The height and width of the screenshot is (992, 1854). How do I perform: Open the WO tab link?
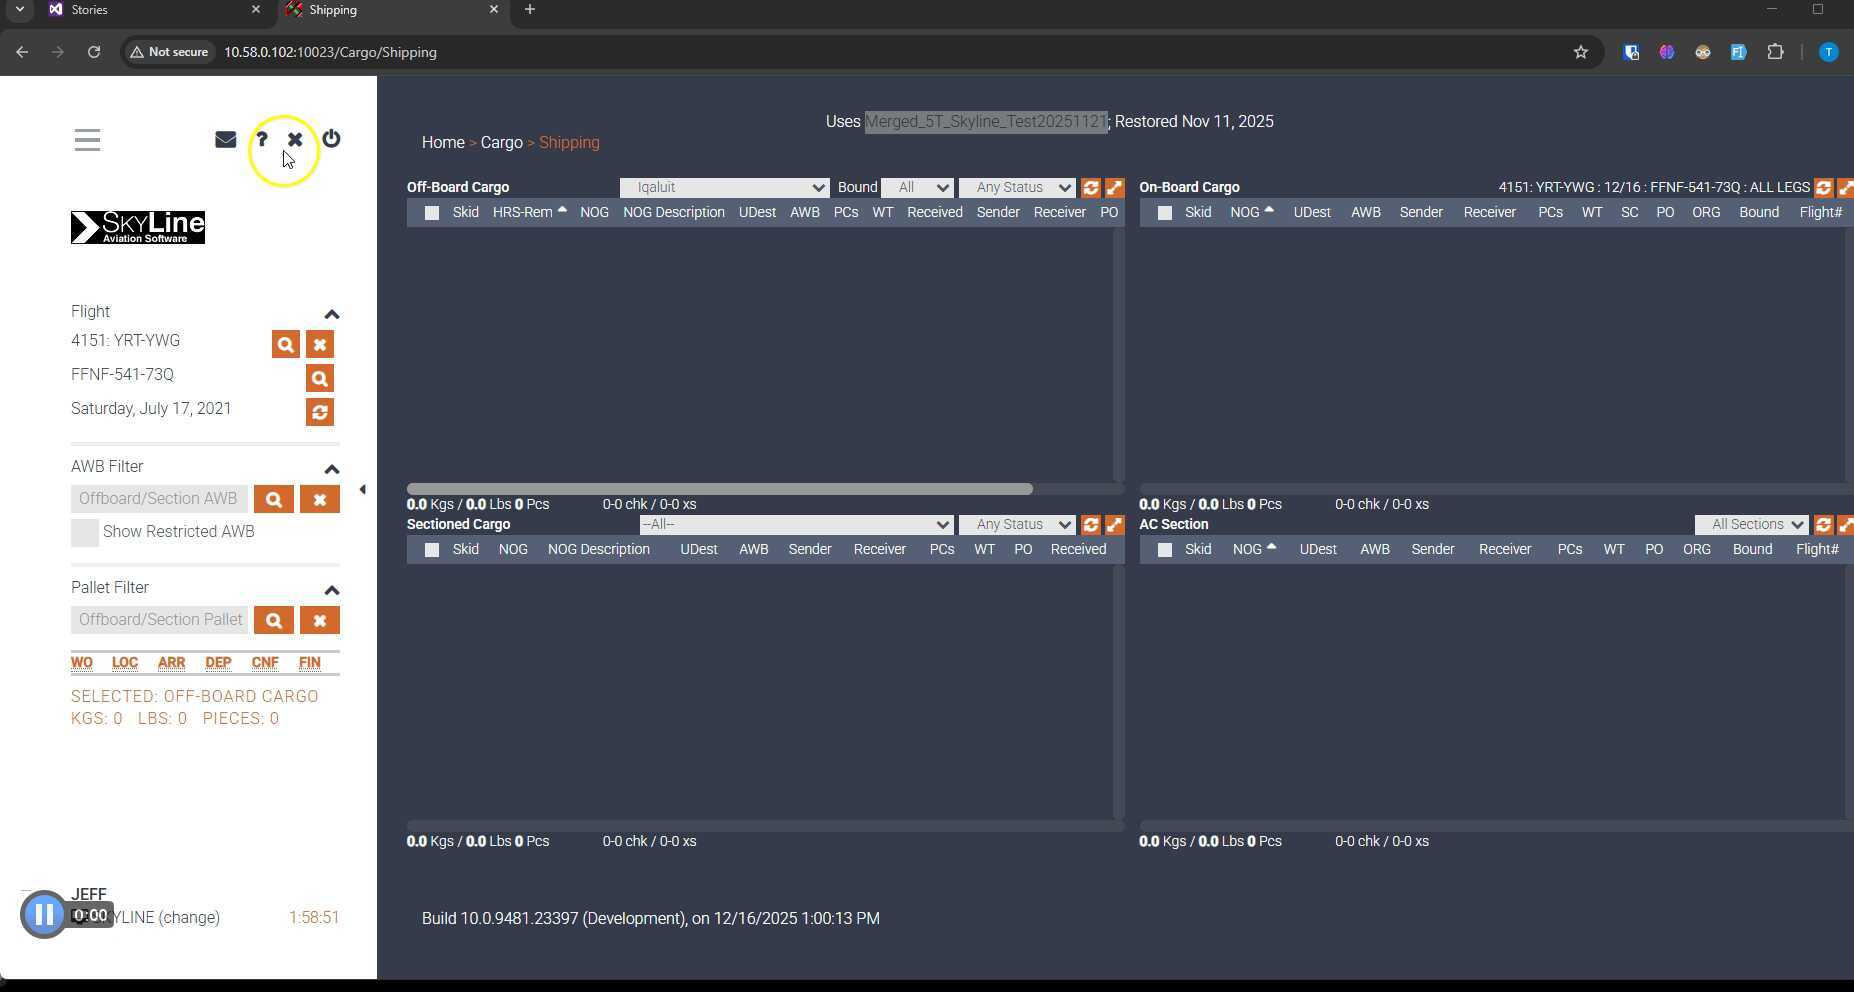(x=82, y=663)
